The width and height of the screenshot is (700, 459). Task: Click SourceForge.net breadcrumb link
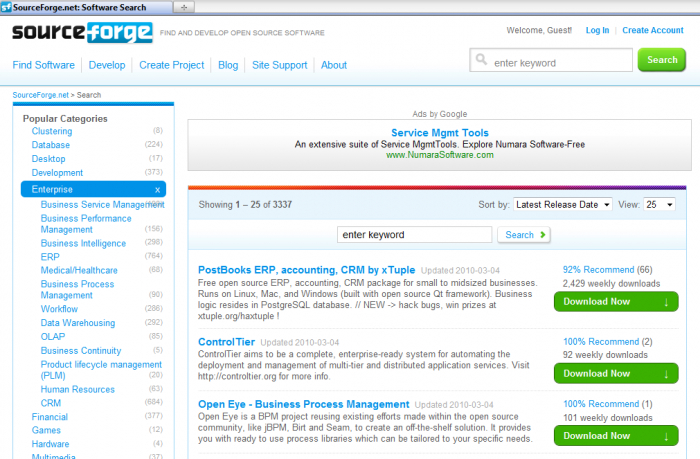[x=41, y=95]
